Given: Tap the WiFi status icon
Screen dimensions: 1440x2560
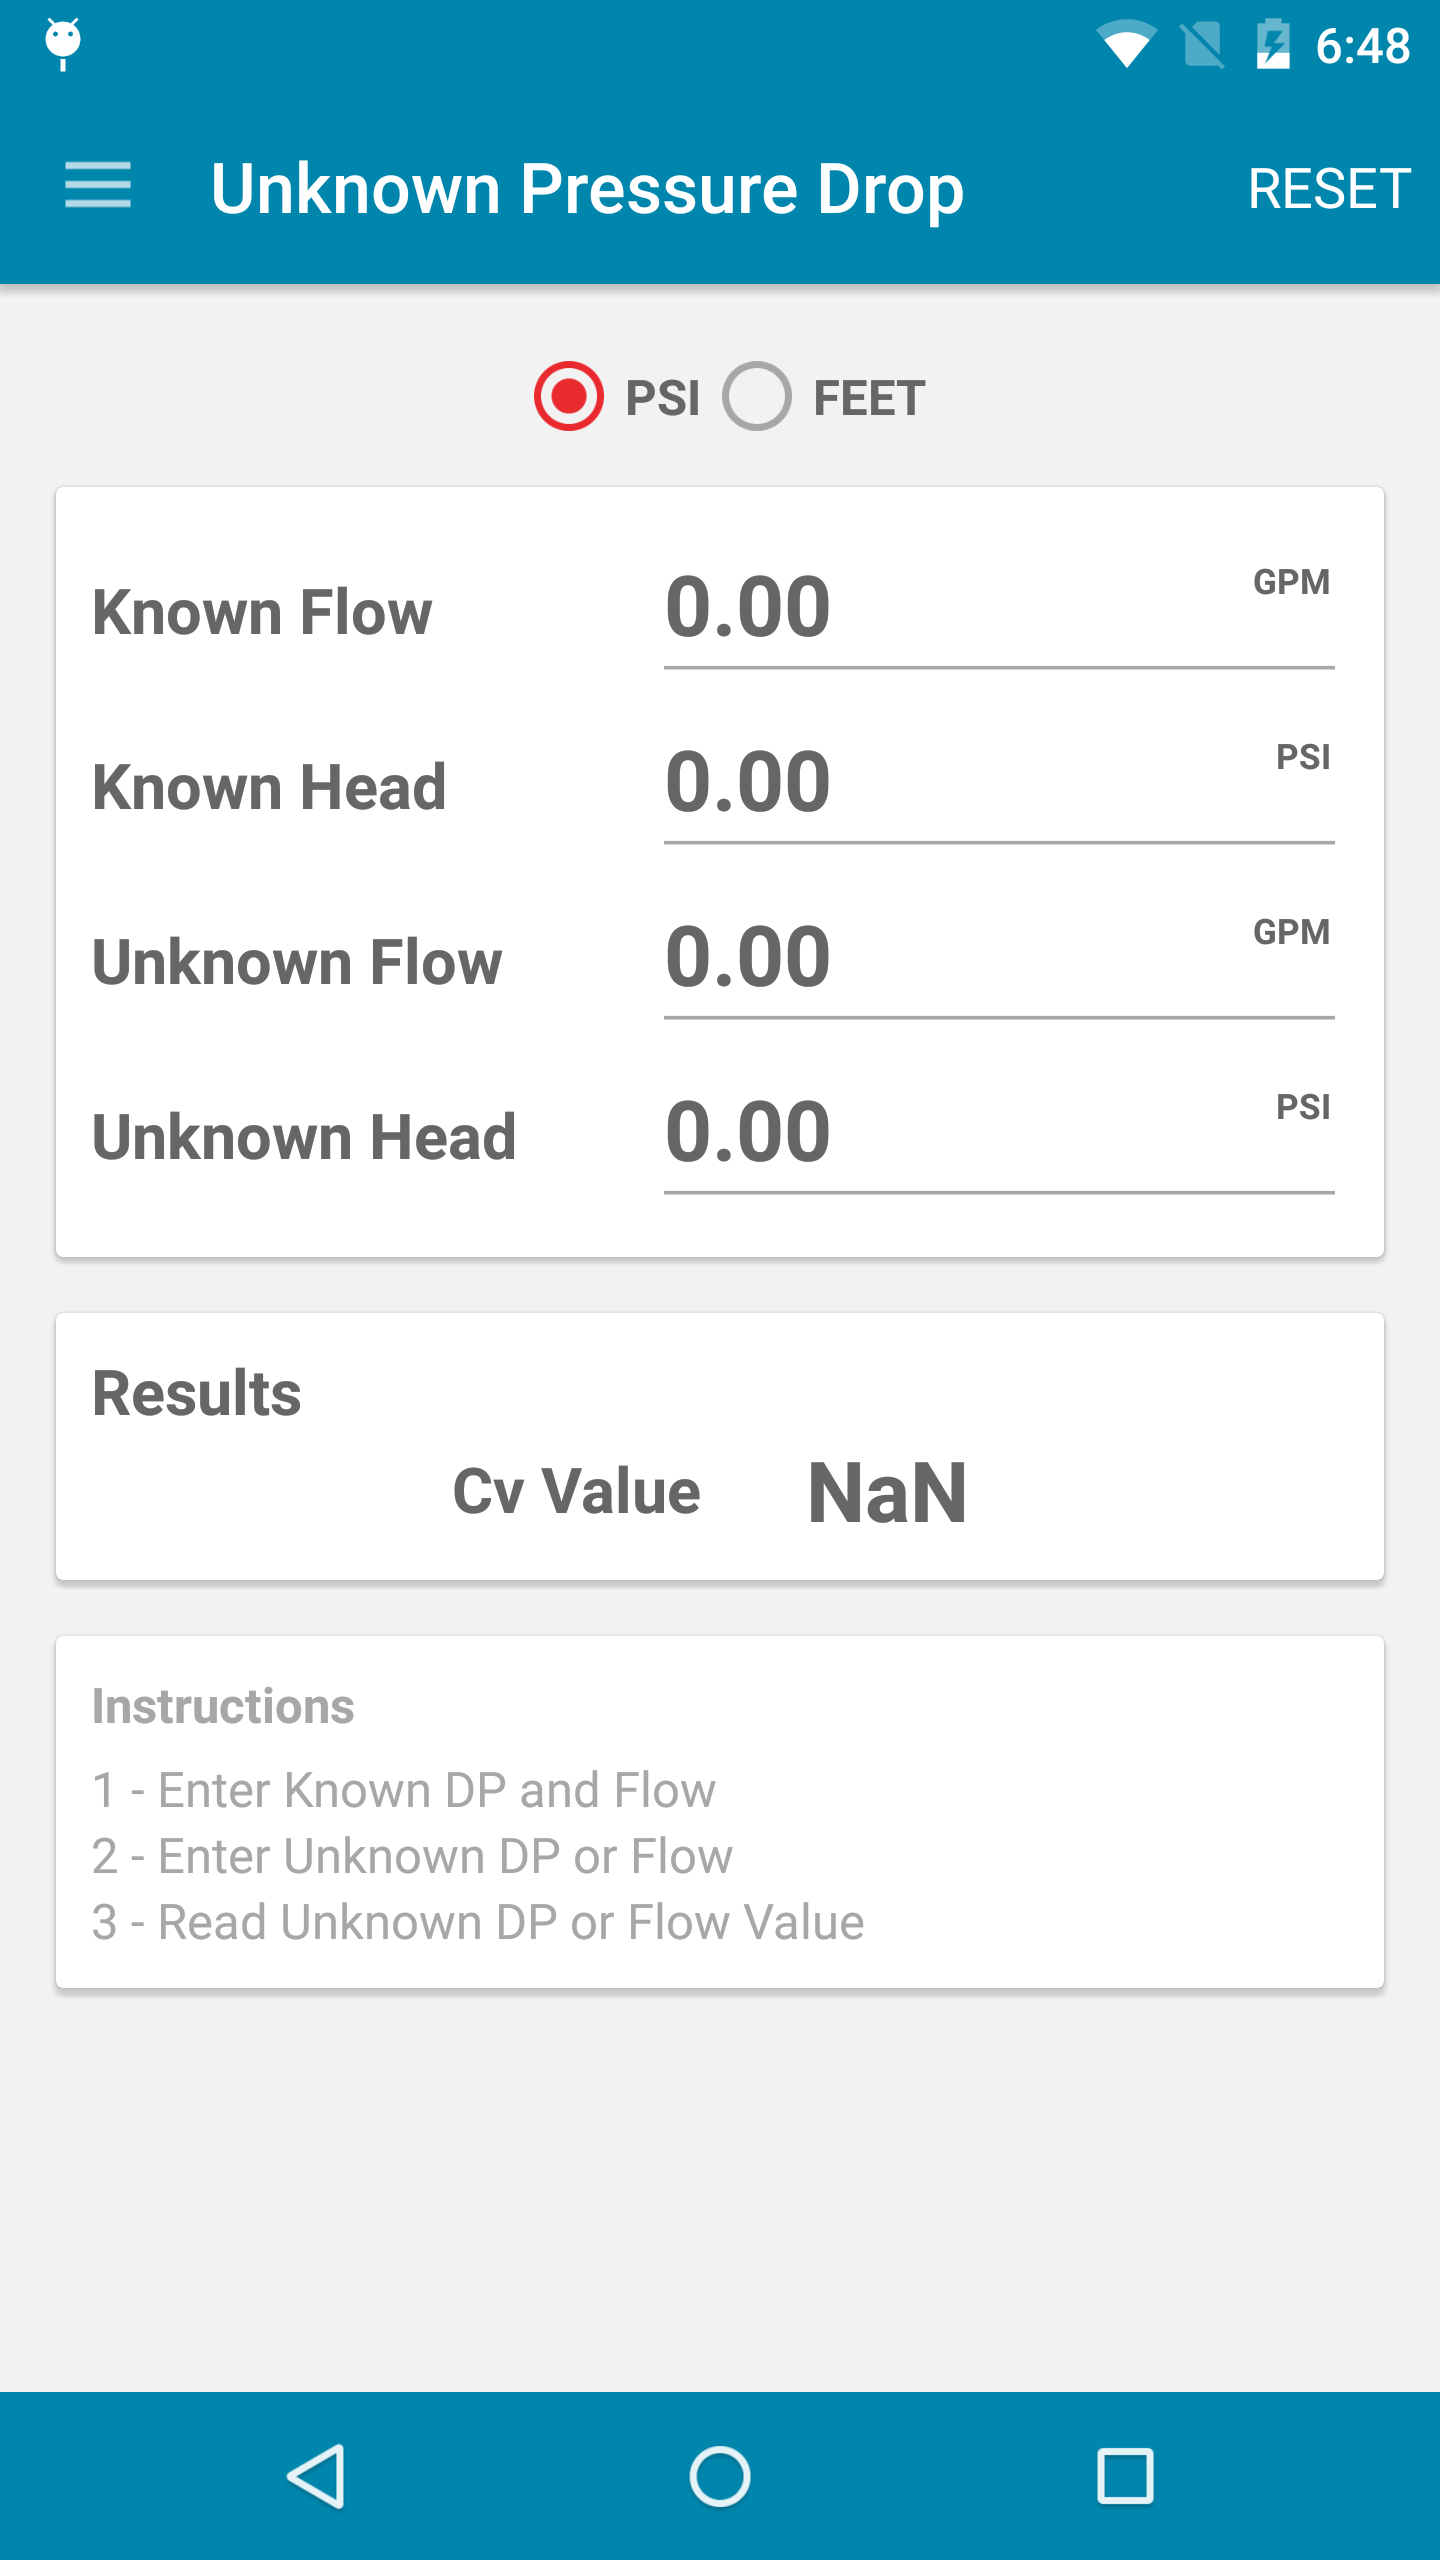Looking at the screenshot, I should click(1127, 45).
